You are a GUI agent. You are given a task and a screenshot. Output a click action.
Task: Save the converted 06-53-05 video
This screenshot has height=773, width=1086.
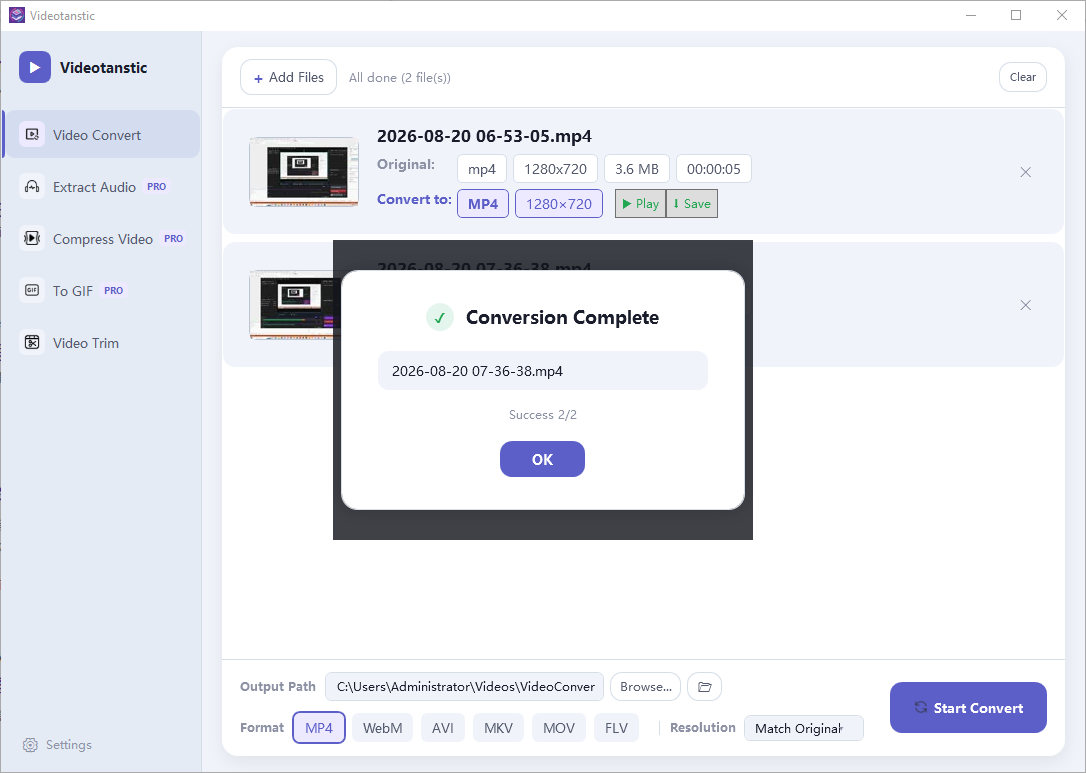(692, 204)
